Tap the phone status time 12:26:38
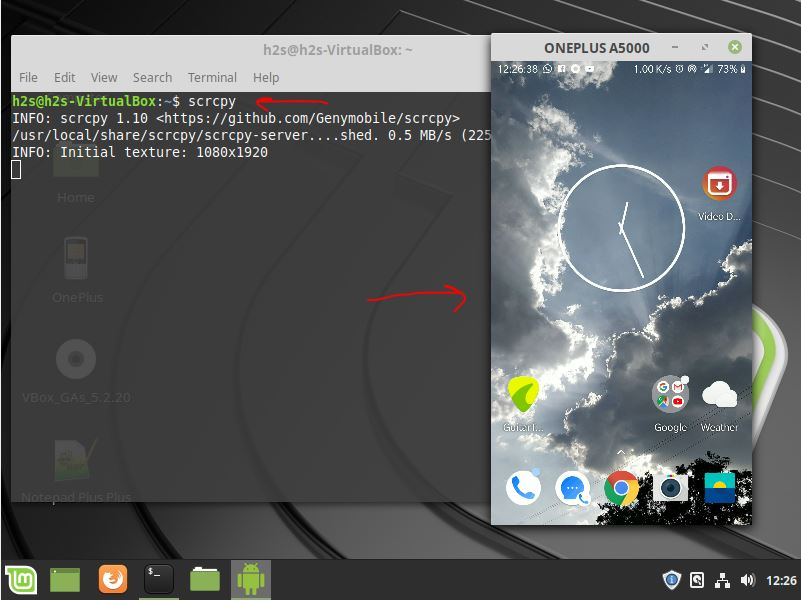This screenshot has width=801, height=600. point(517,69)
